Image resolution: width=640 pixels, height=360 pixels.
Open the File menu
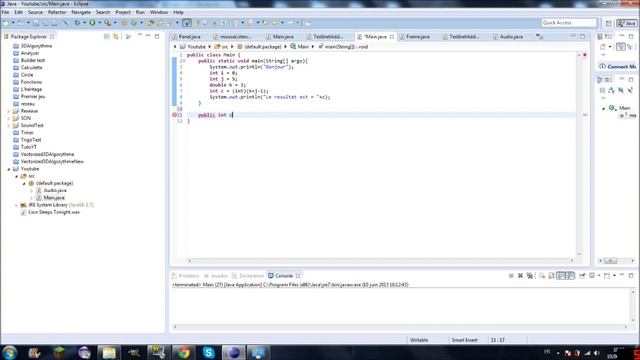[5, 12]
